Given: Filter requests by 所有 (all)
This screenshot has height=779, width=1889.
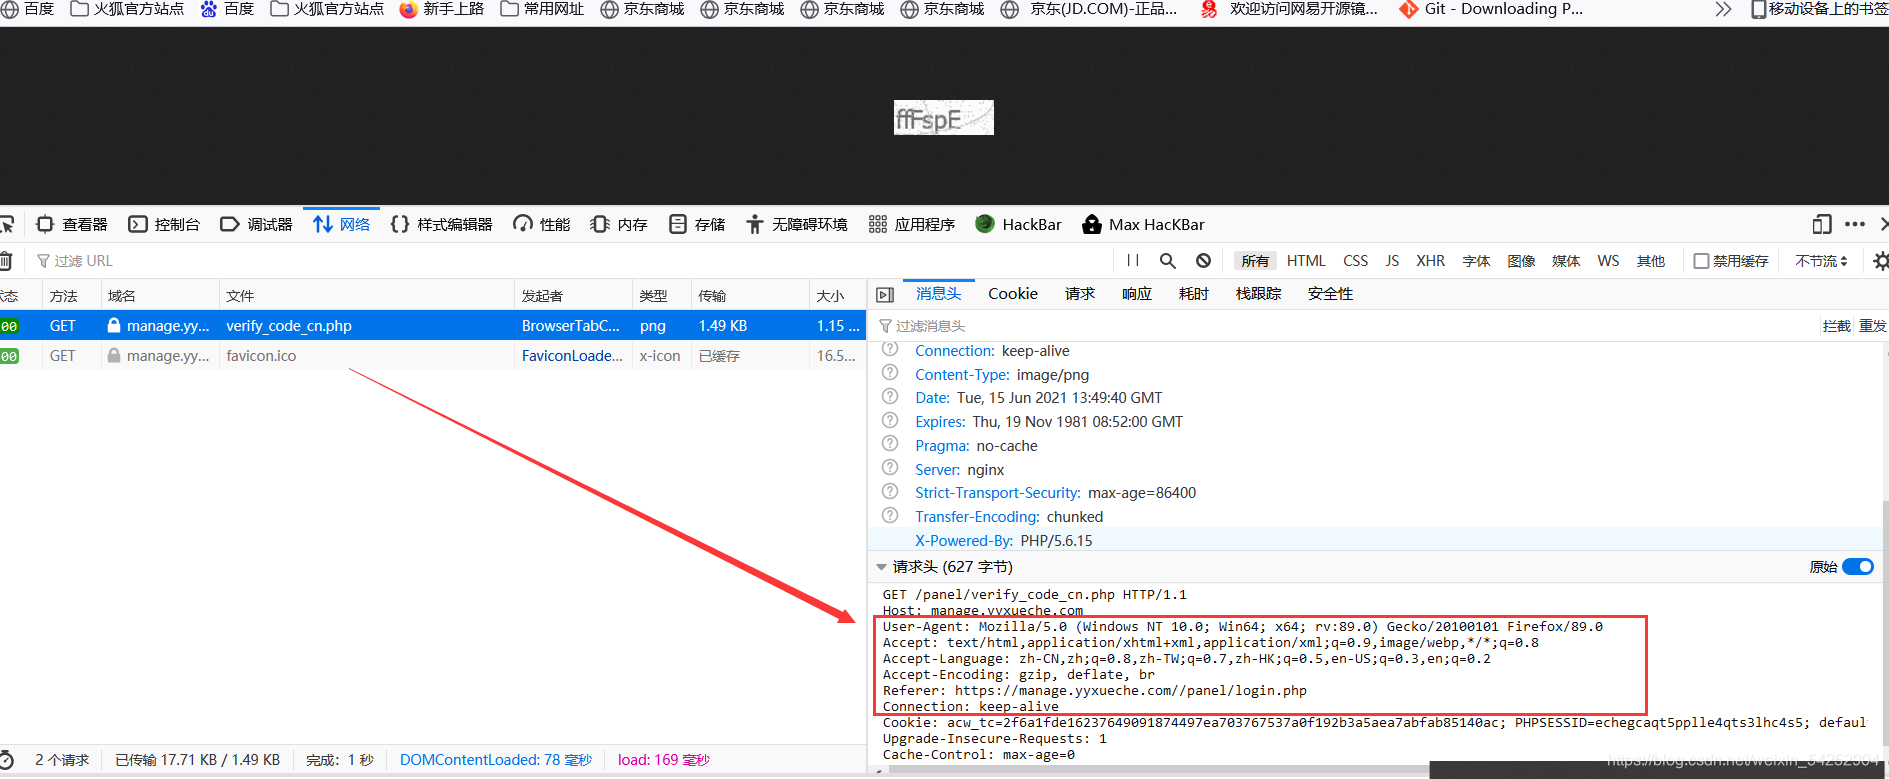Looking at the screenshot, I should tap(1255, 260).
